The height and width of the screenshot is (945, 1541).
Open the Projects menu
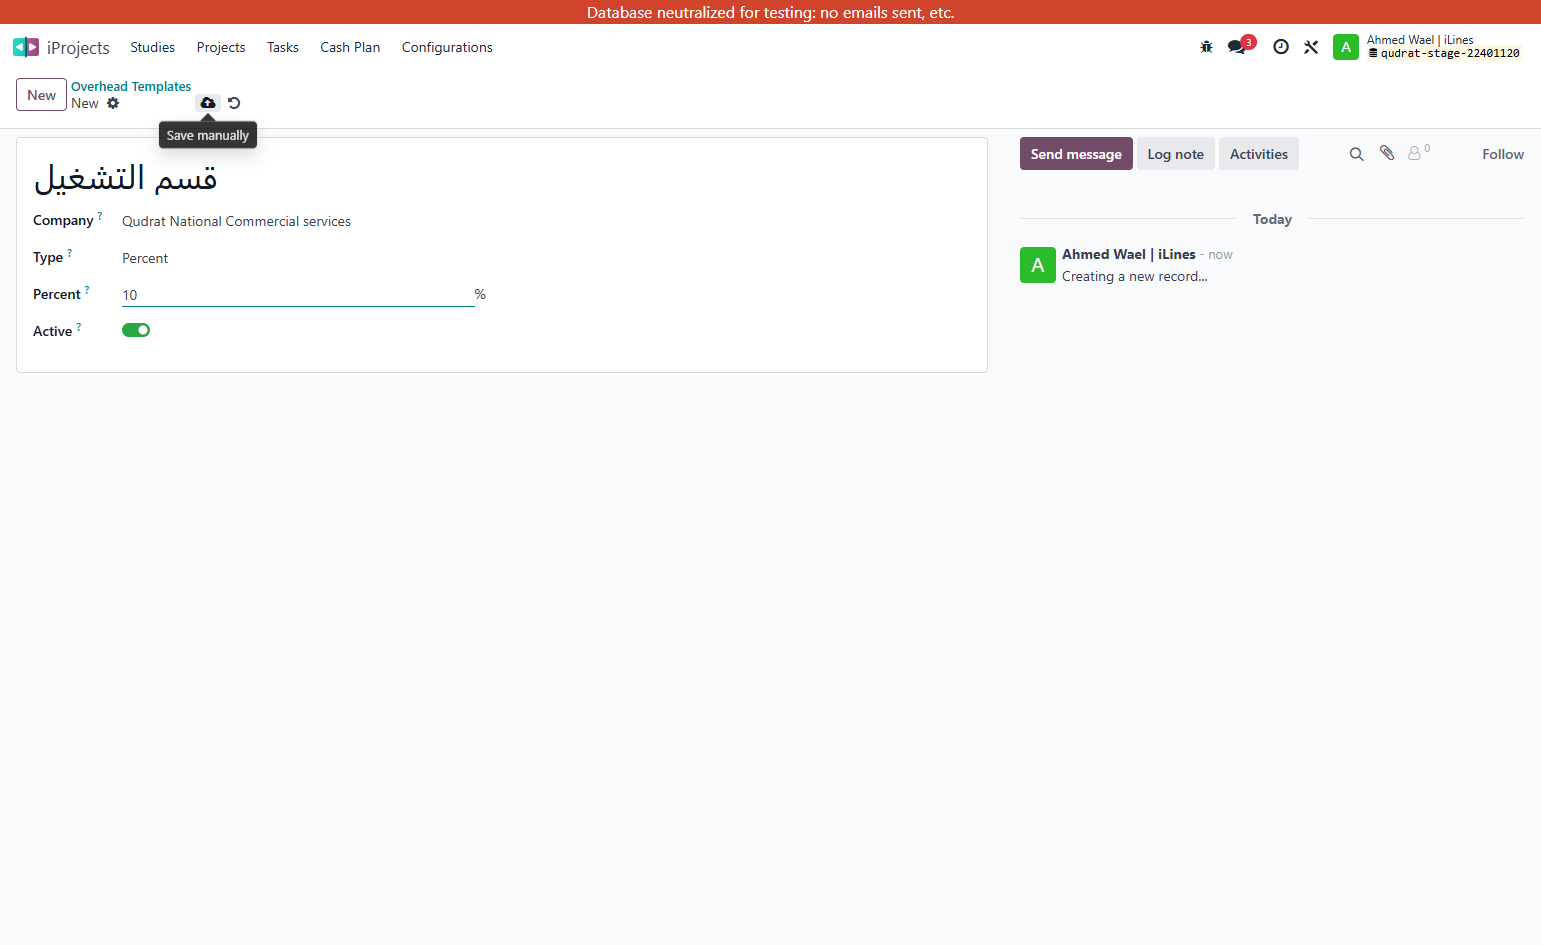(x=221, y=47)
